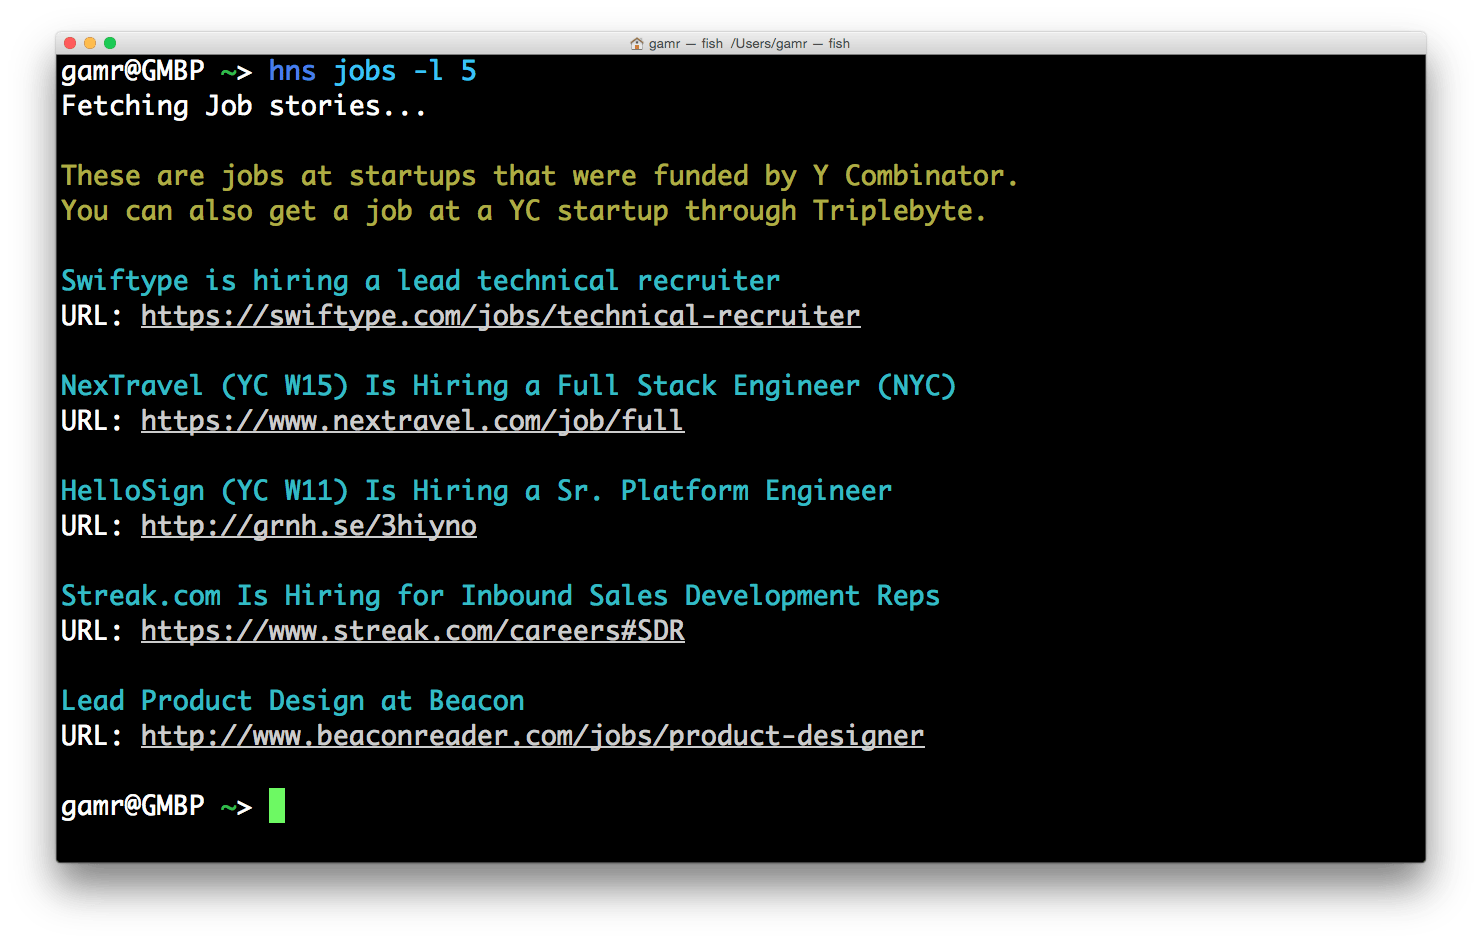Click the 'Swiftype is hiring a lead technical recruiter' title

point(421,281)
